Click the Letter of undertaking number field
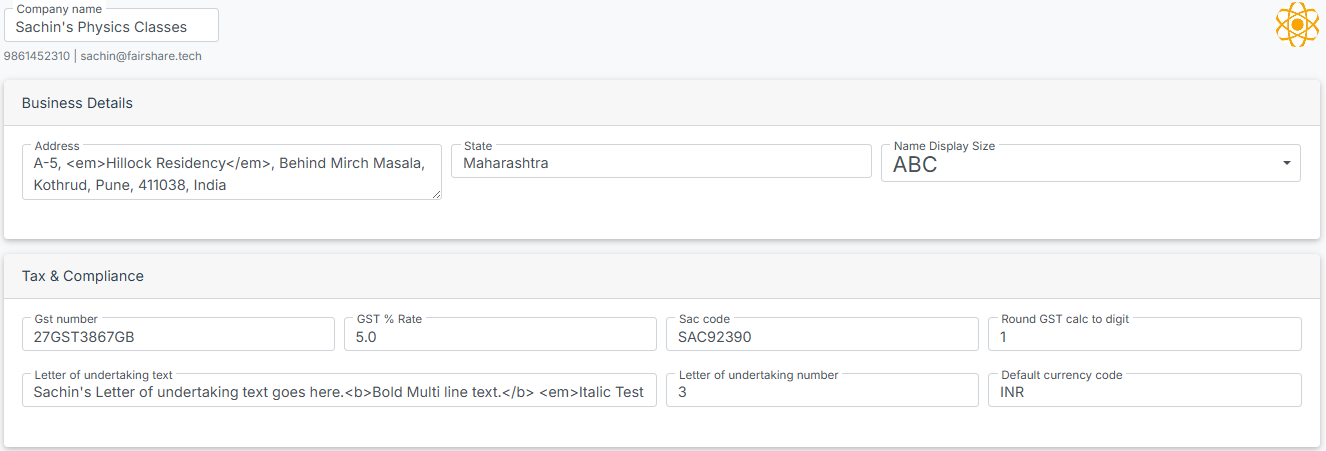 (x=821, y=392)
